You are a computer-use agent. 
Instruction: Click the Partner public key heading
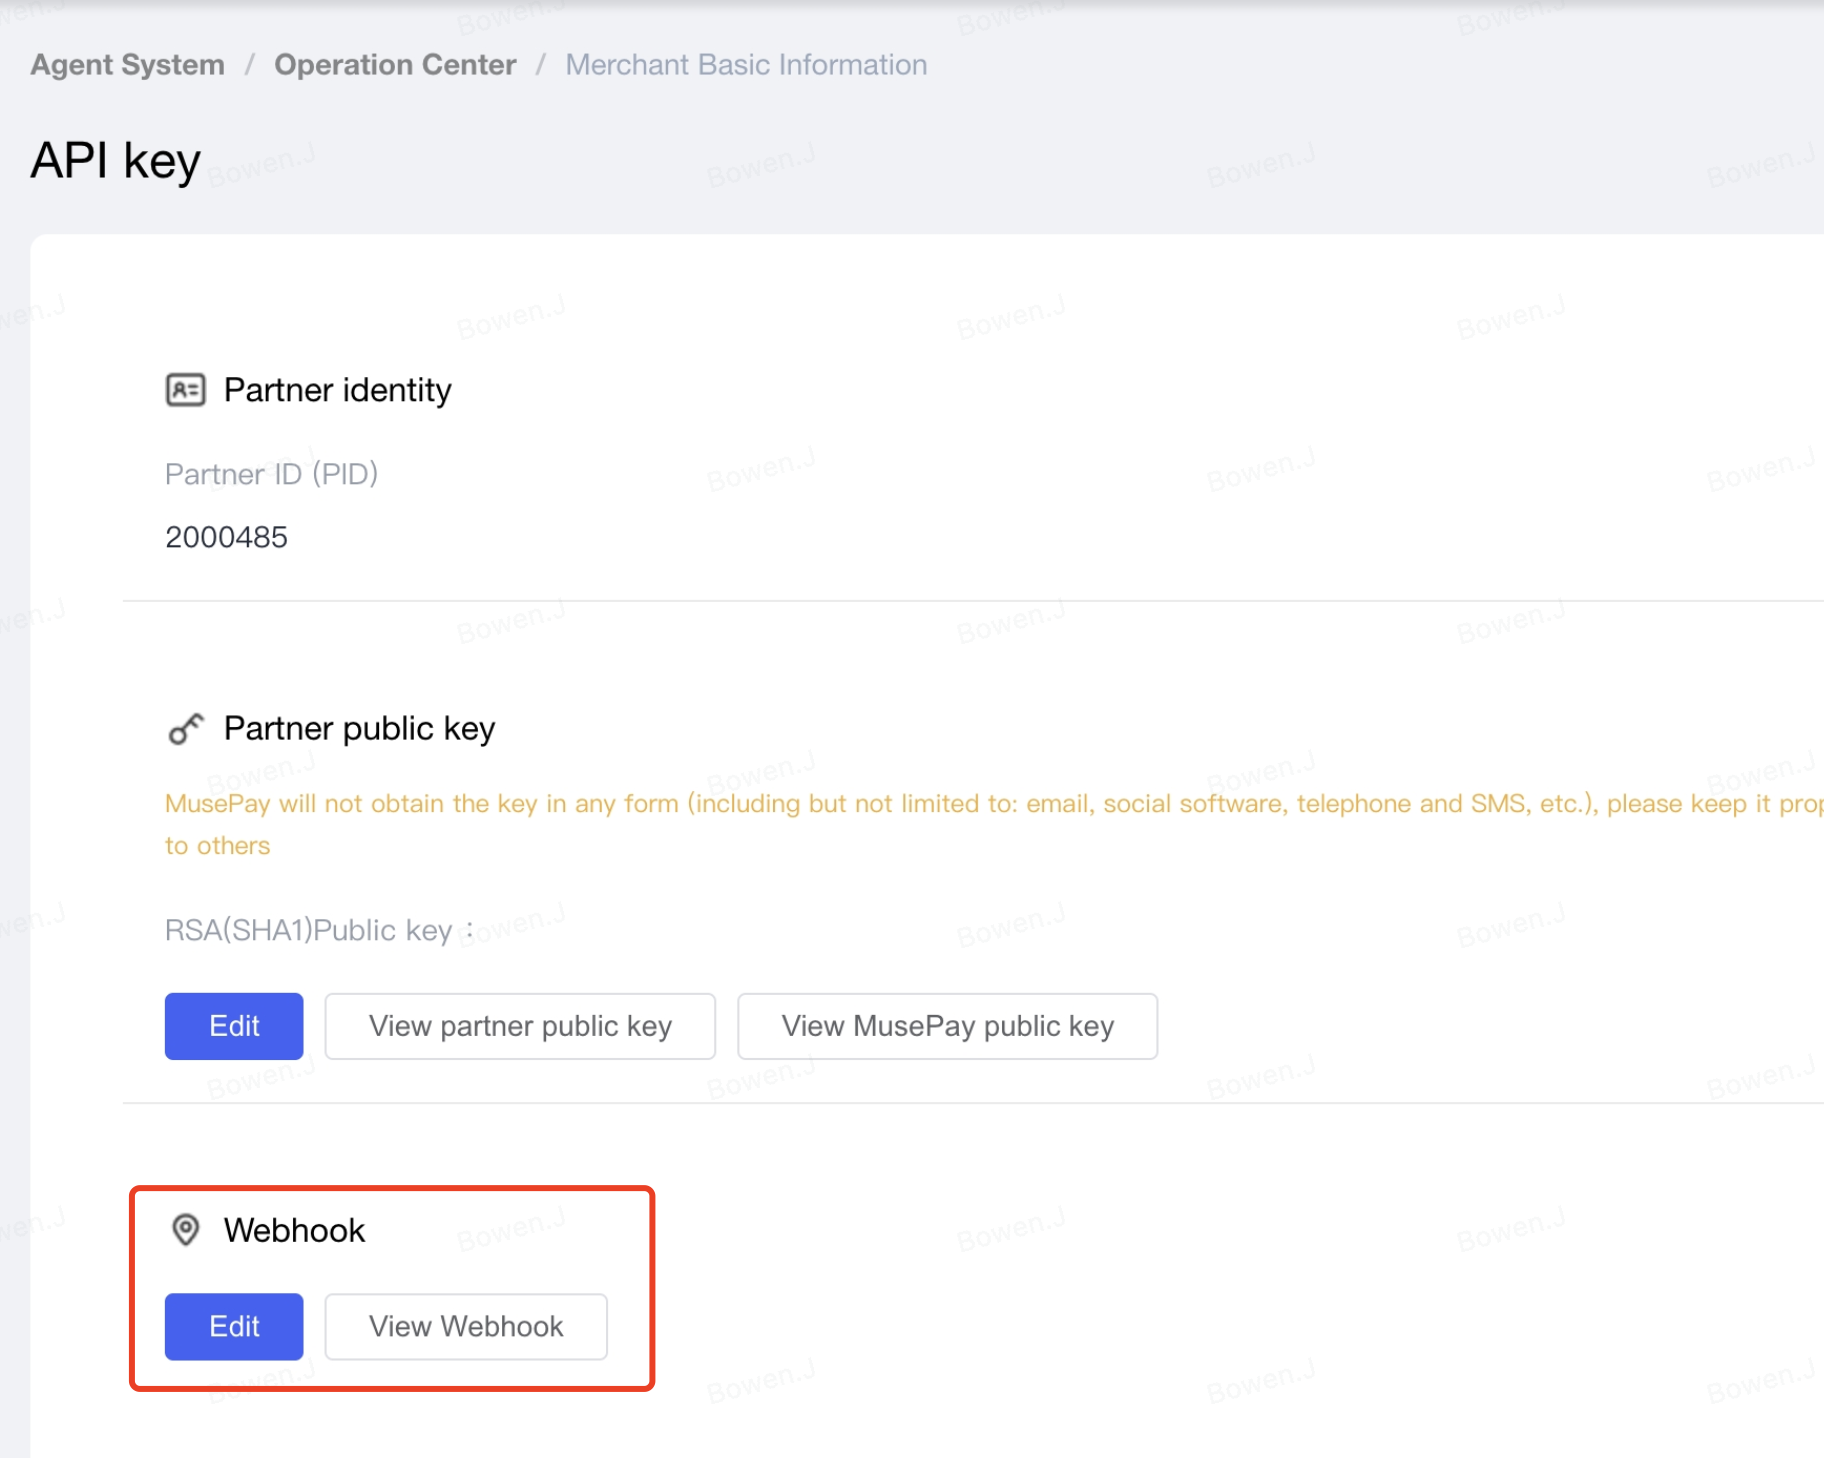tap(359, 729)
